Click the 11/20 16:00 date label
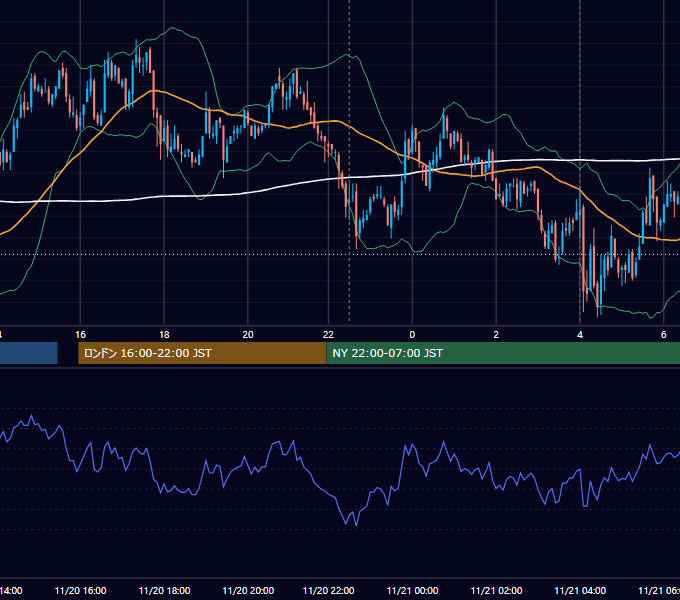680x600 pixels. pos(80,590)
